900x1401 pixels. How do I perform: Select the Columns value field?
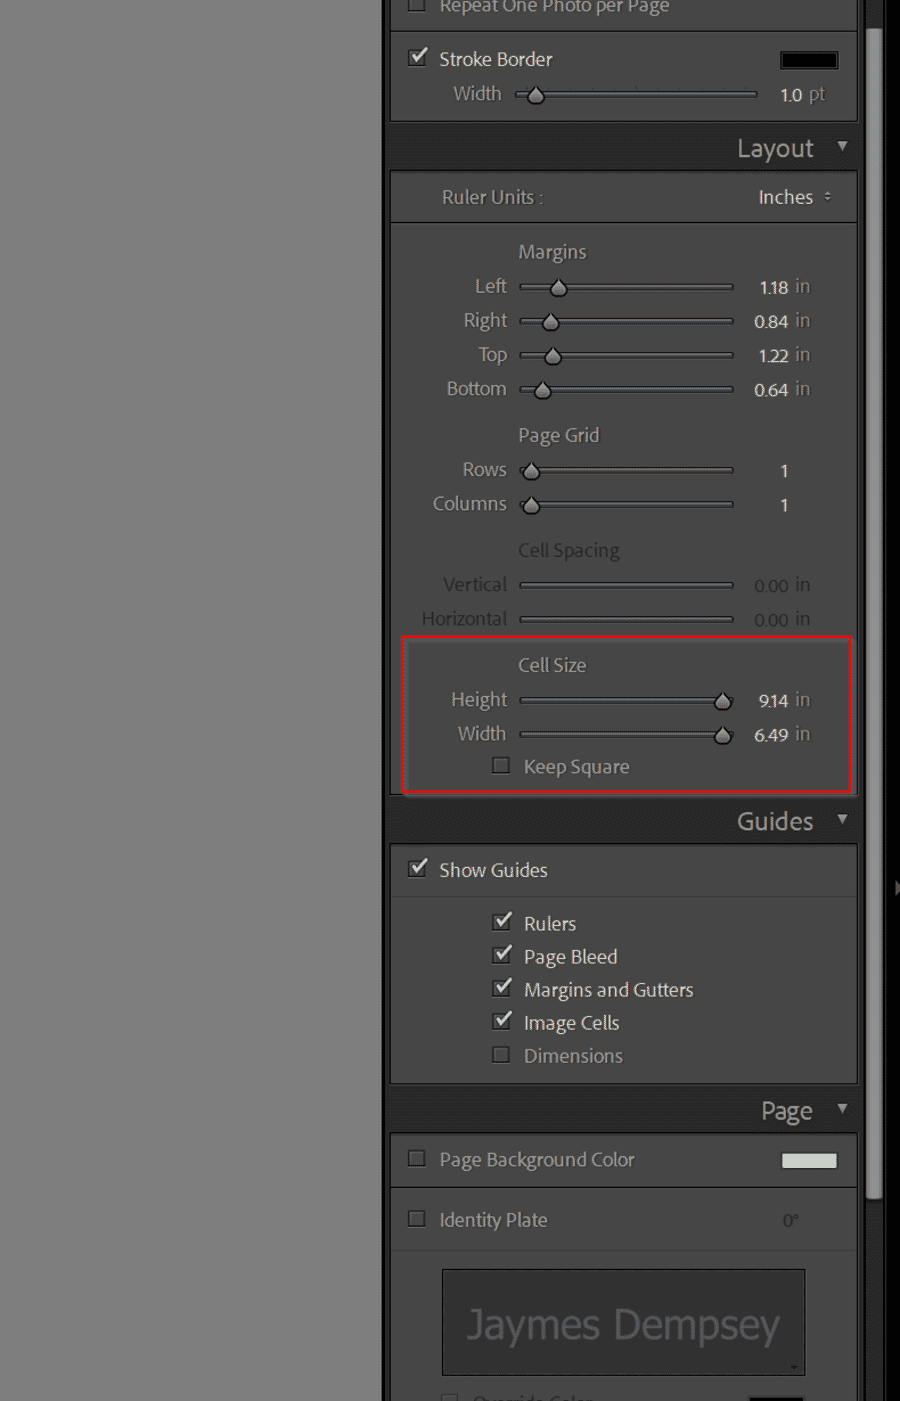[x=784, y=505]
